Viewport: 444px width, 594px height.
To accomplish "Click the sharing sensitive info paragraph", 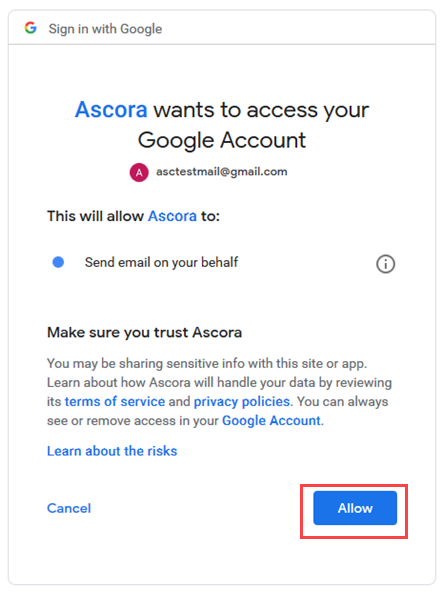I will (x=219, y=392).
